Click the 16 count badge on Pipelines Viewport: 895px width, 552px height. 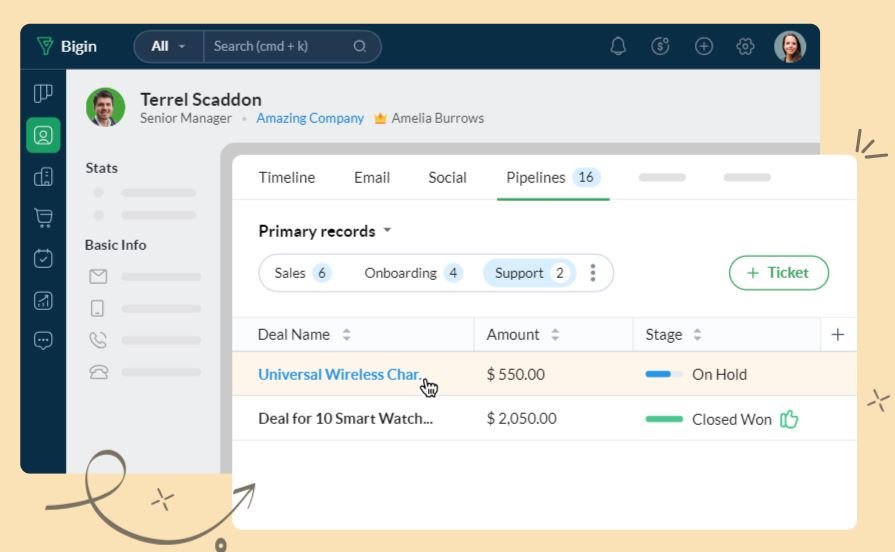click(x=586, y=178)
